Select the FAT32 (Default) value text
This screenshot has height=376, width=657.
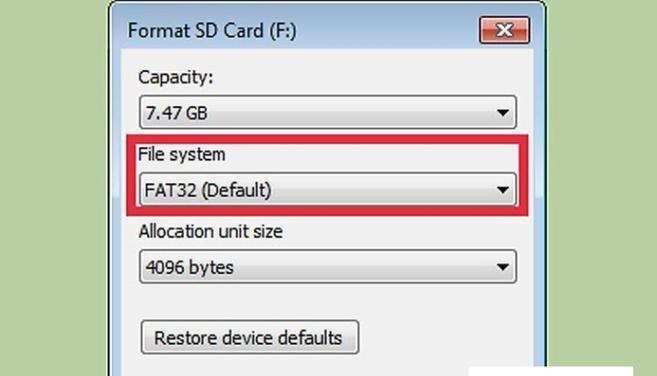(x=208, y=190)
